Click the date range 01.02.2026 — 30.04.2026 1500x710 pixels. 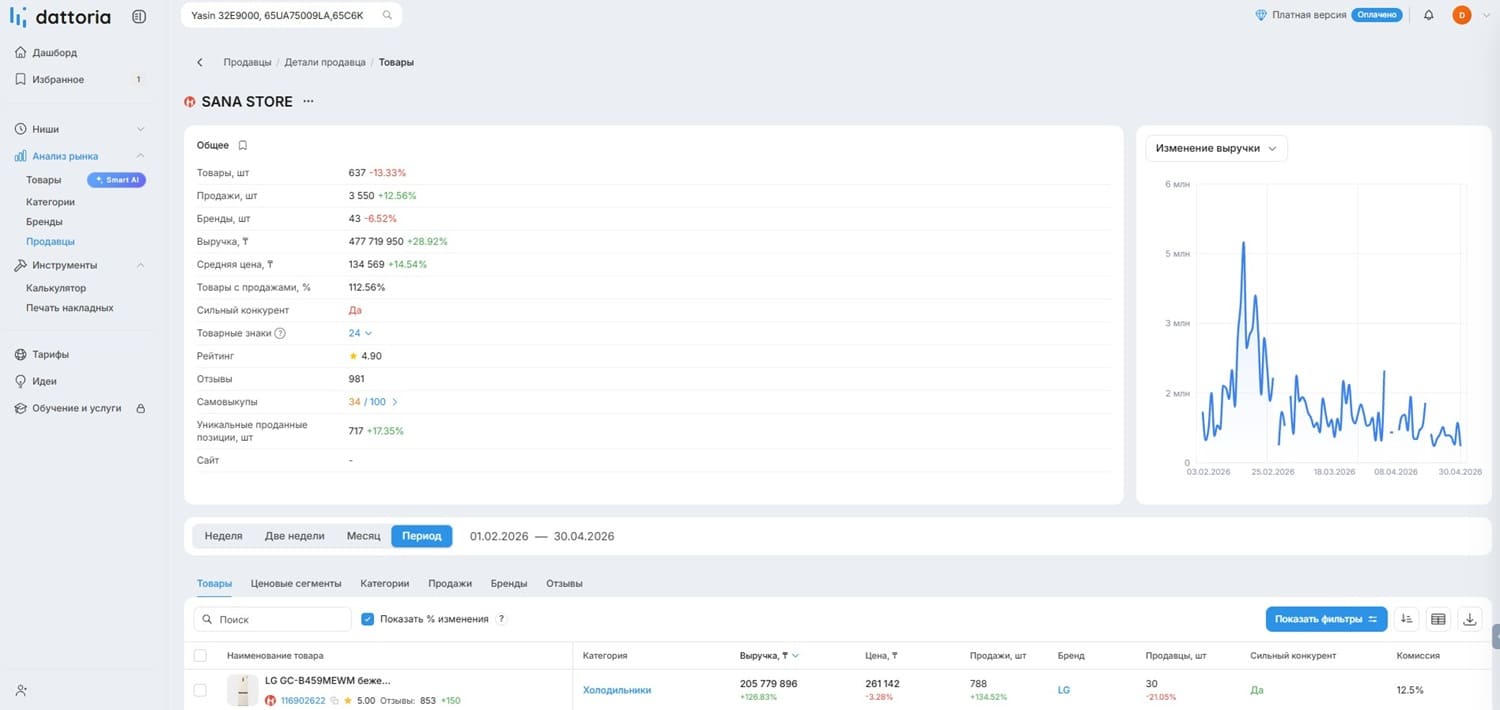click(542, 536)
